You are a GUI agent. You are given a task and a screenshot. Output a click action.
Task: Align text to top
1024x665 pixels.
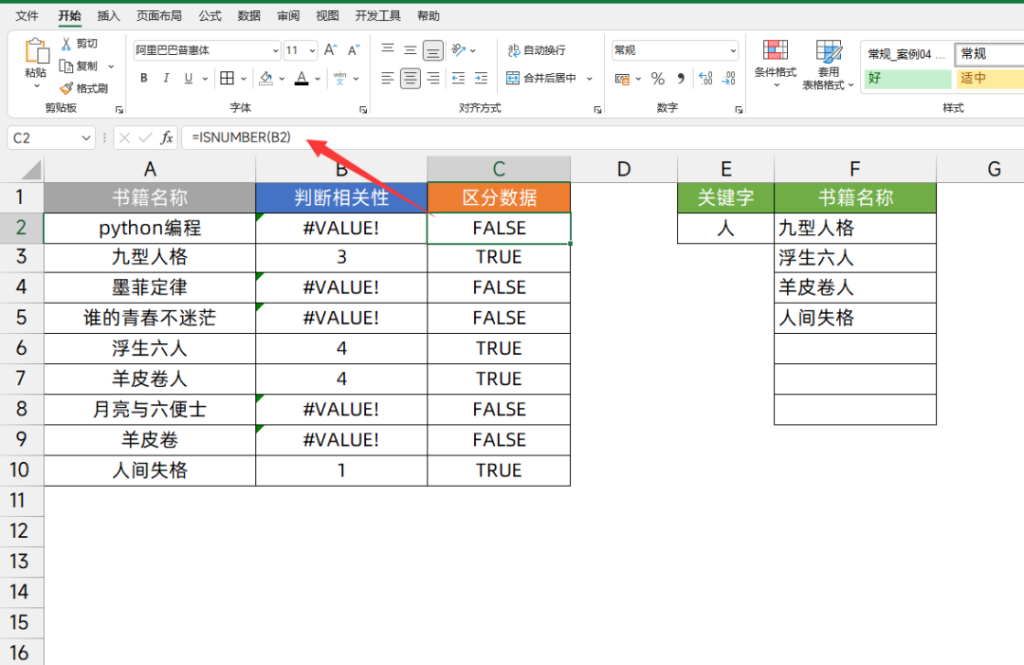coord(388,50)
